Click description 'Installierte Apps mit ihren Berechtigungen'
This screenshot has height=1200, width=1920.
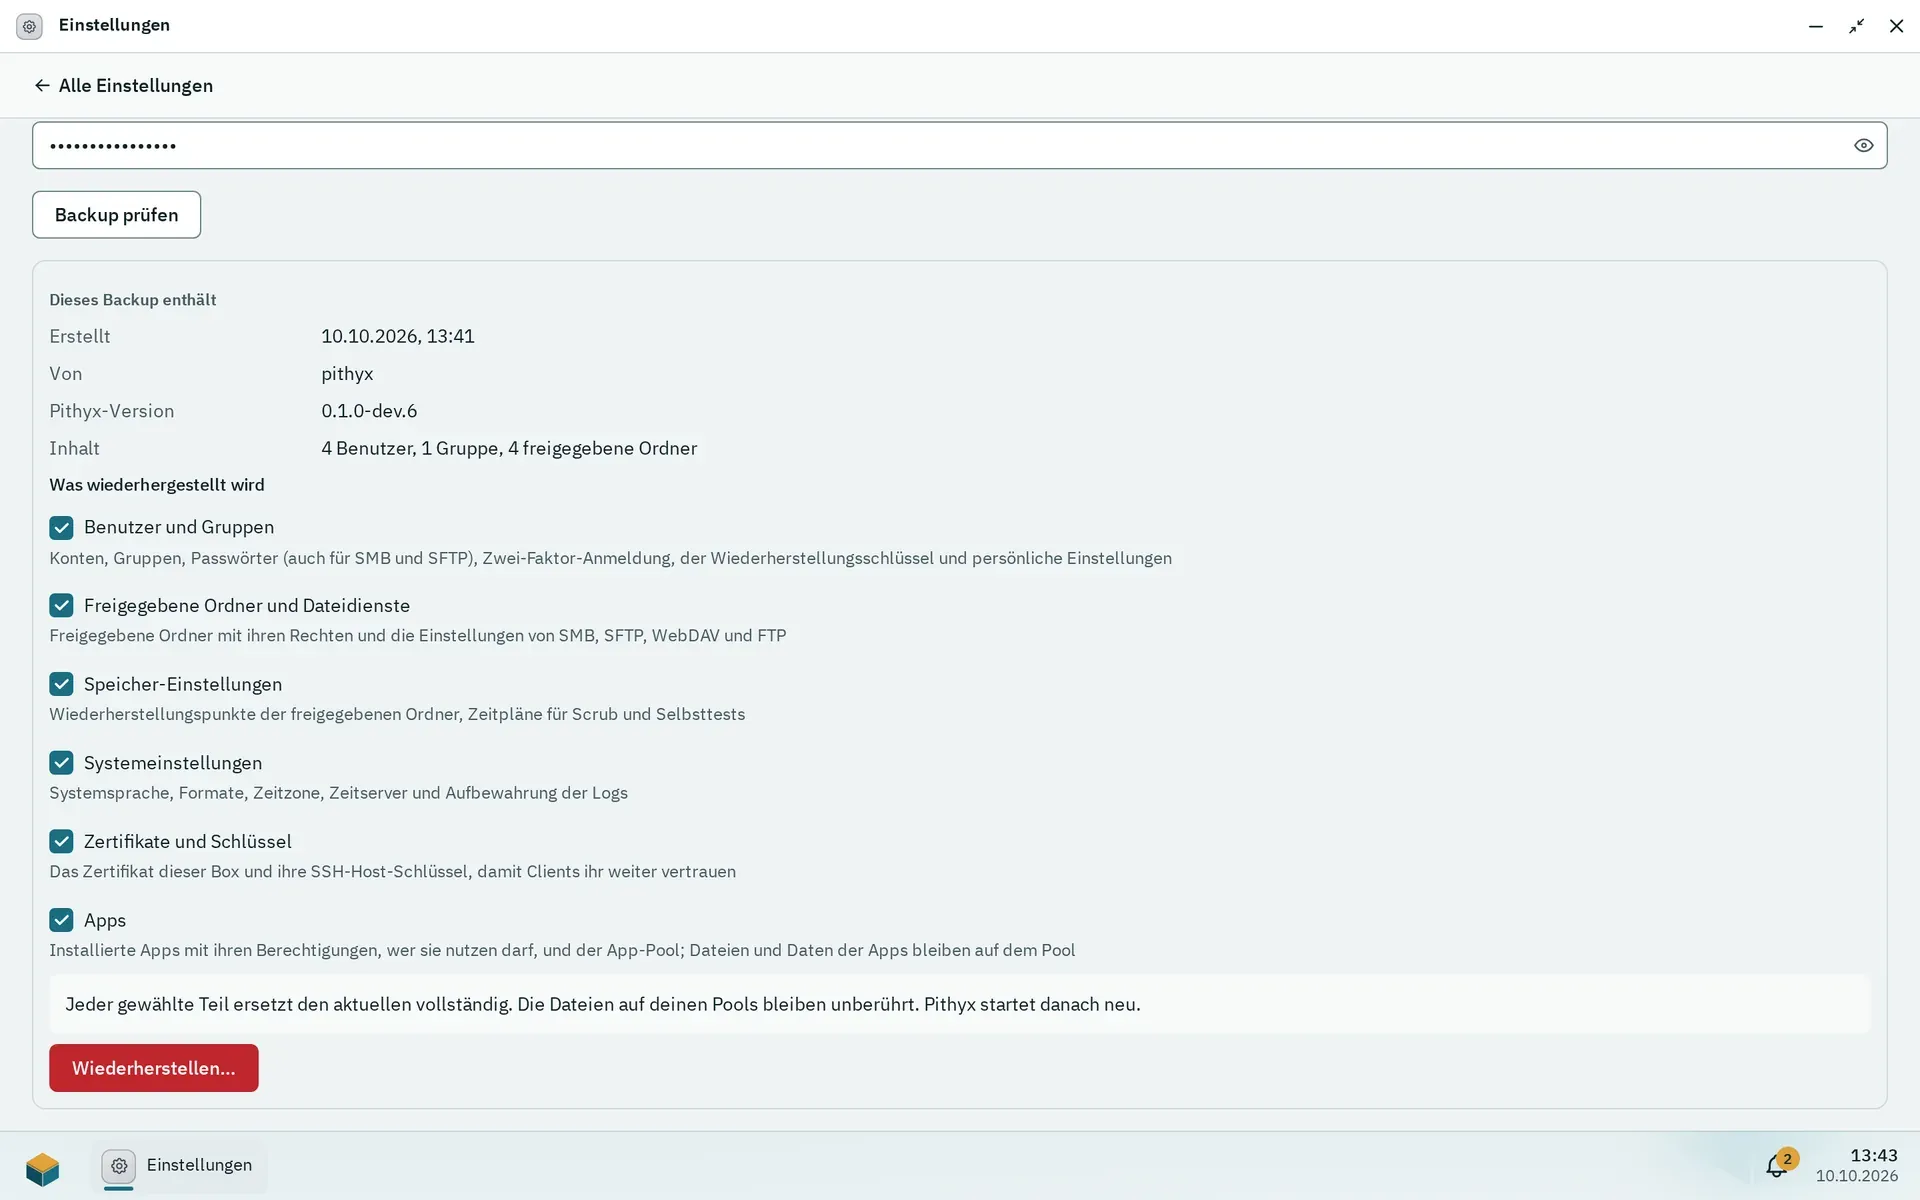562,950
